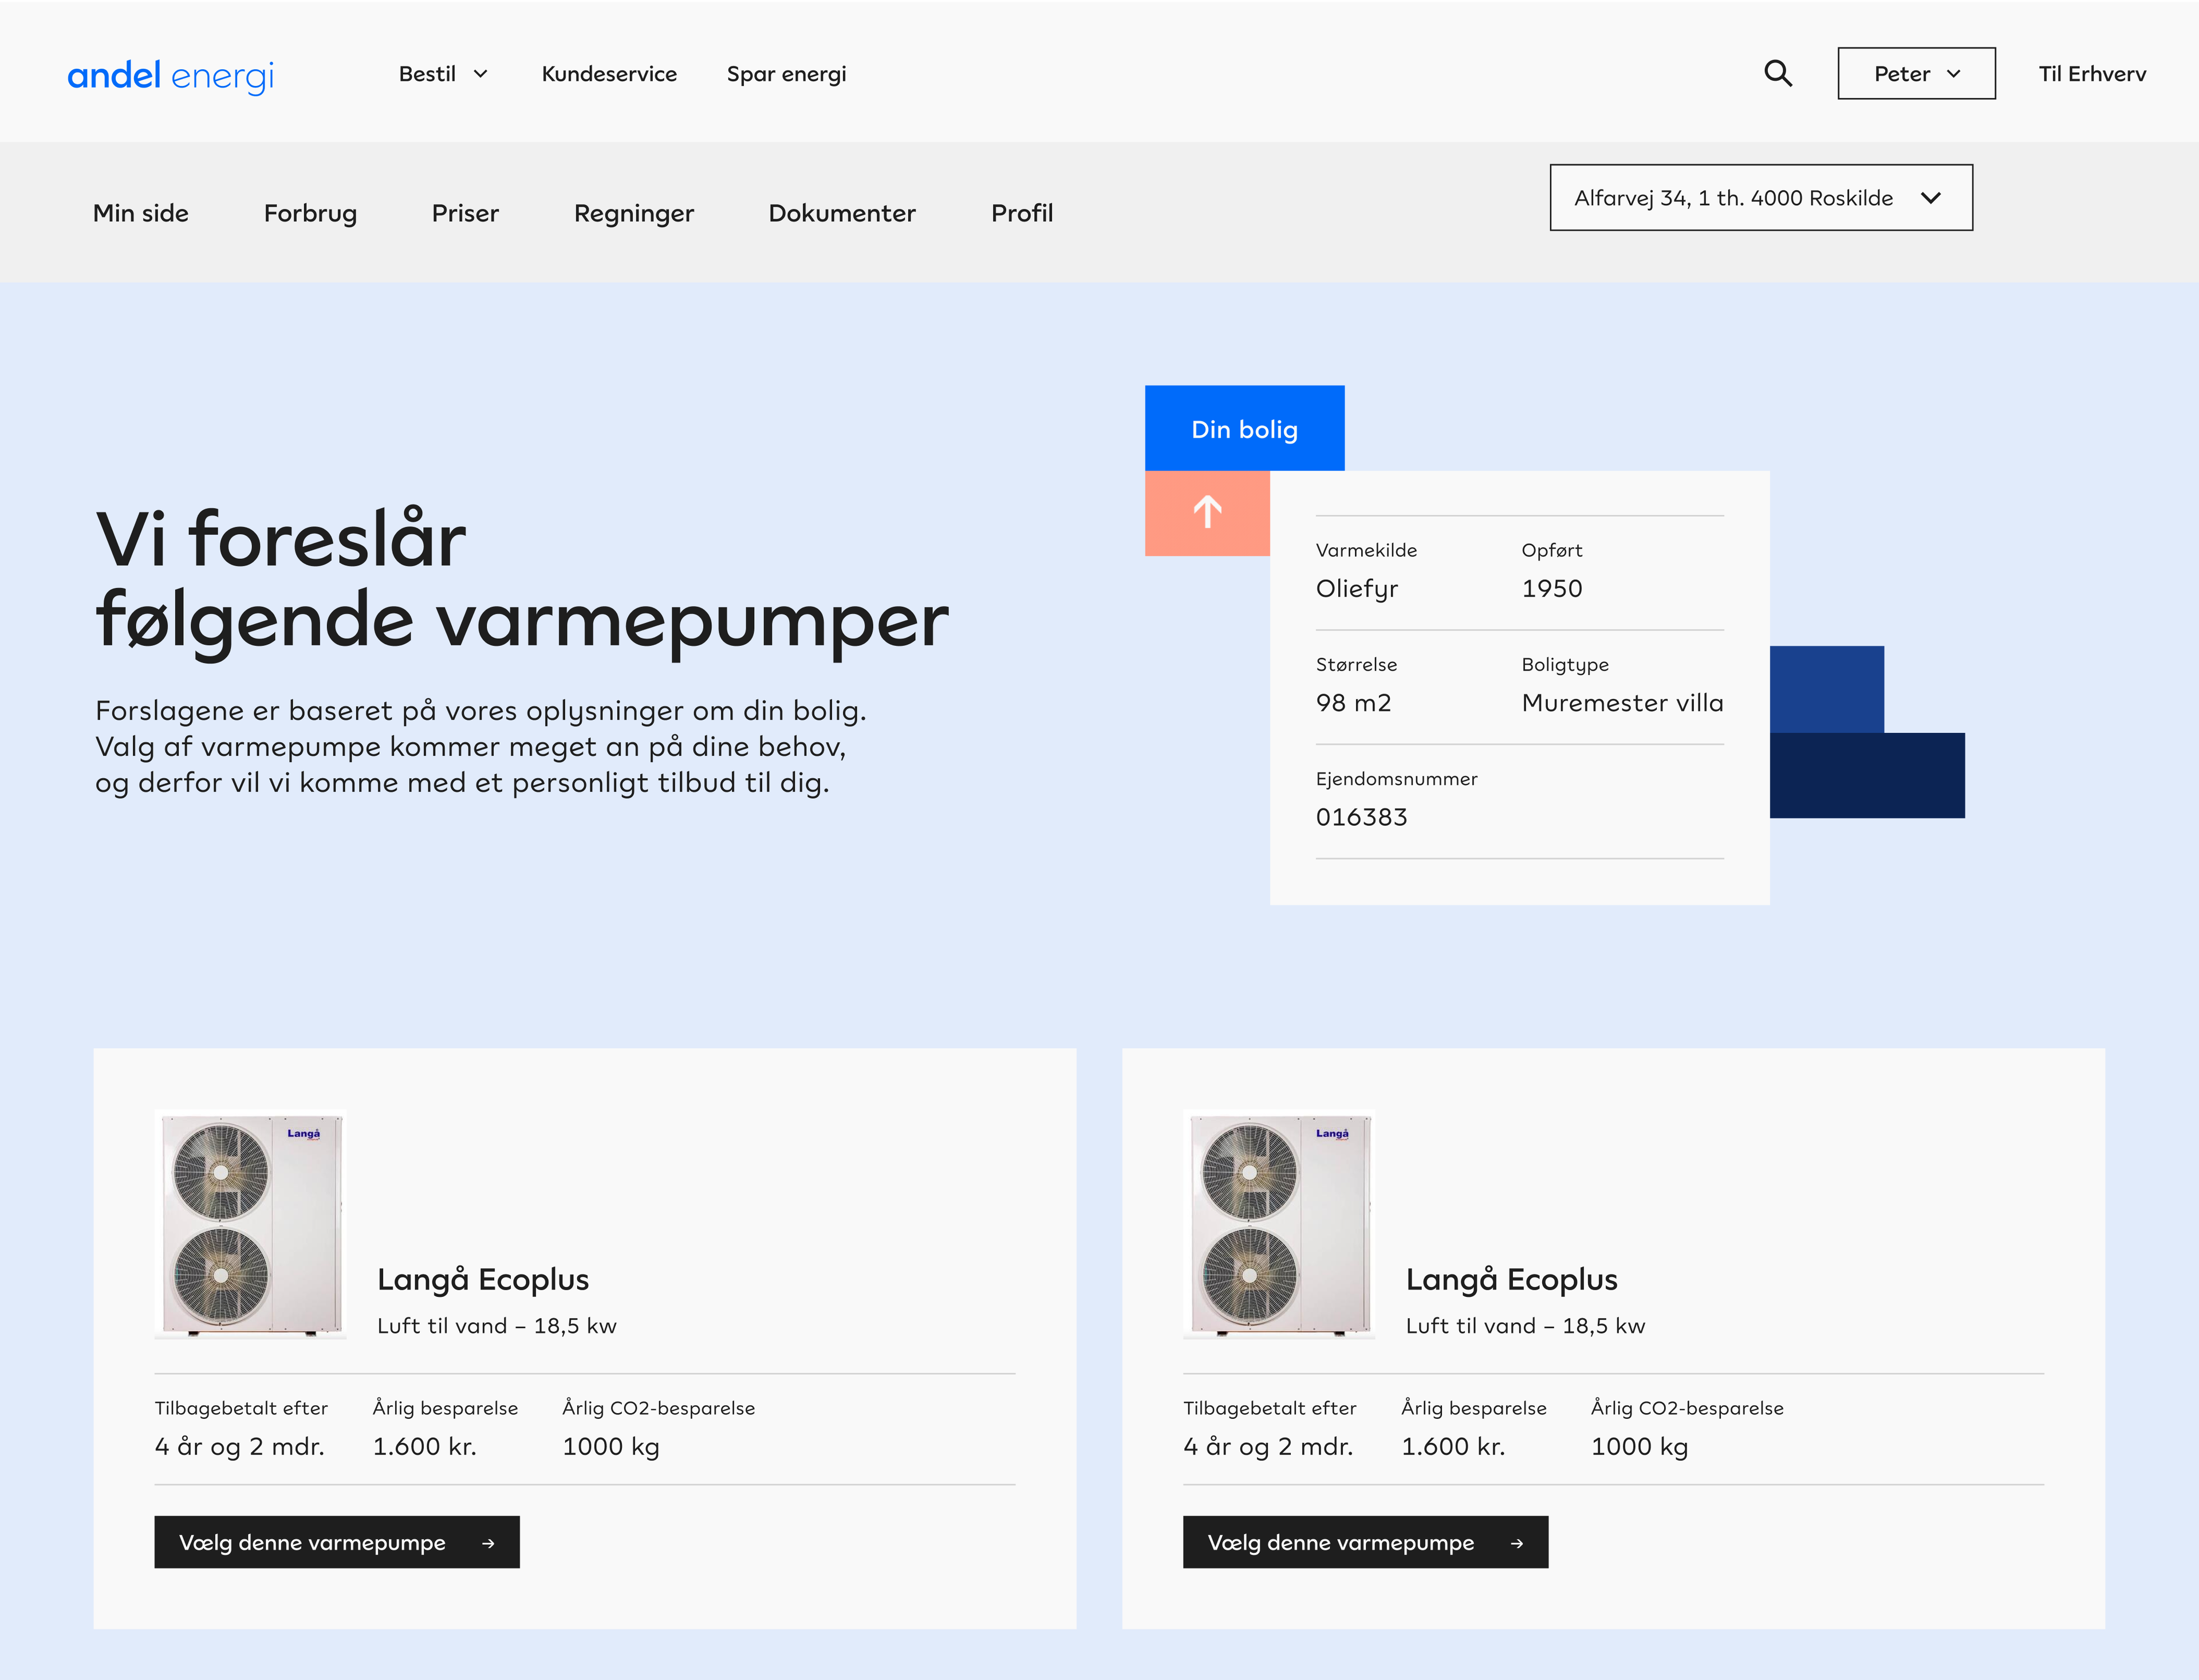Open the Min side tab
The height and width of the screenshot is (1680, 2199).
141,213
